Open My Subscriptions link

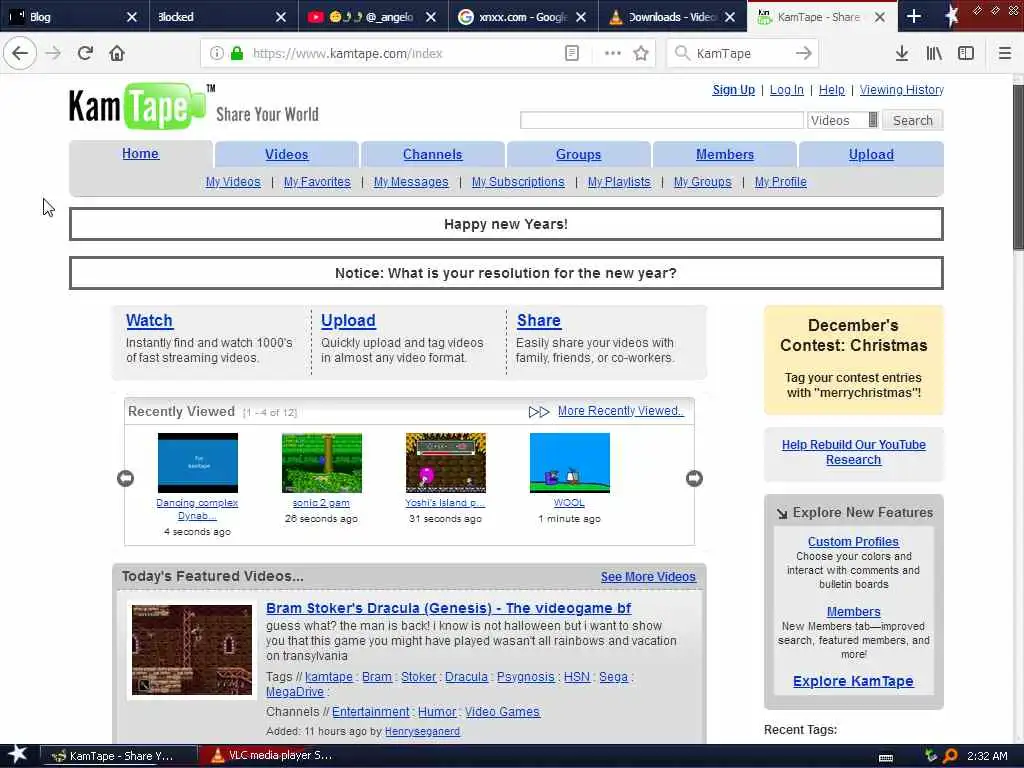click(x=518, y=182)
